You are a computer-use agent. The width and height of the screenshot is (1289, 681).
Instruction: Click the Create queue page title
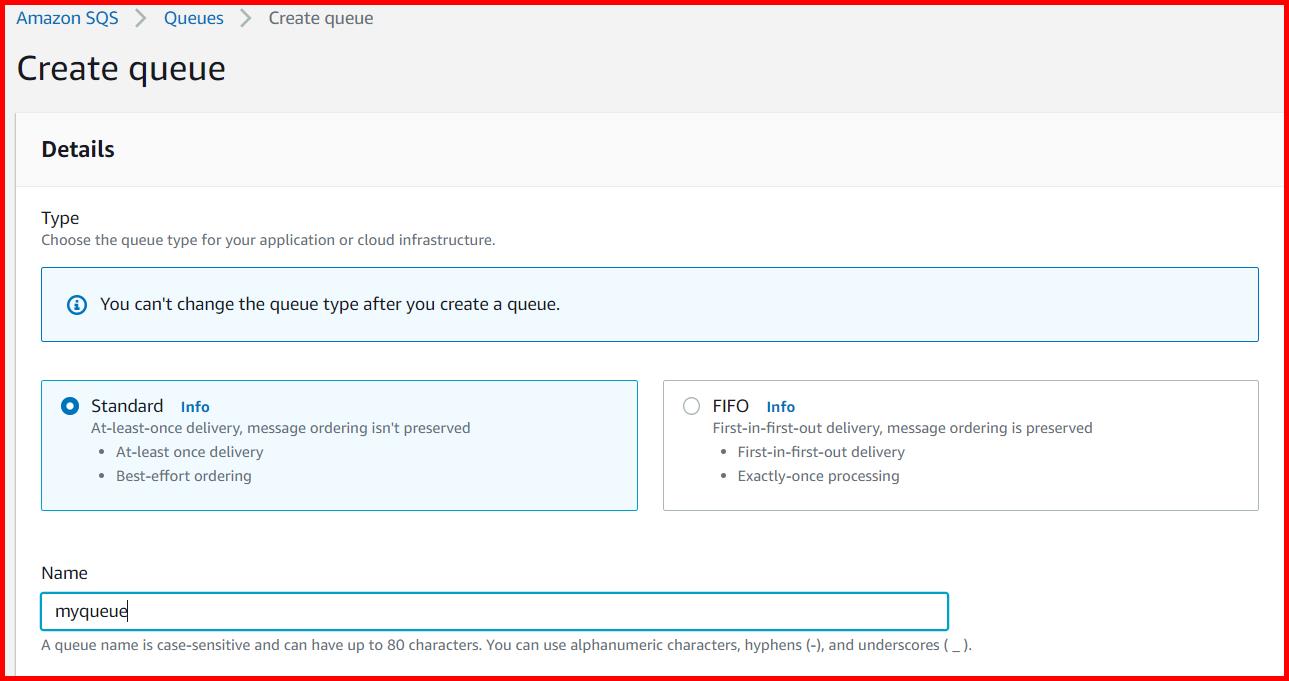point(121,68)
